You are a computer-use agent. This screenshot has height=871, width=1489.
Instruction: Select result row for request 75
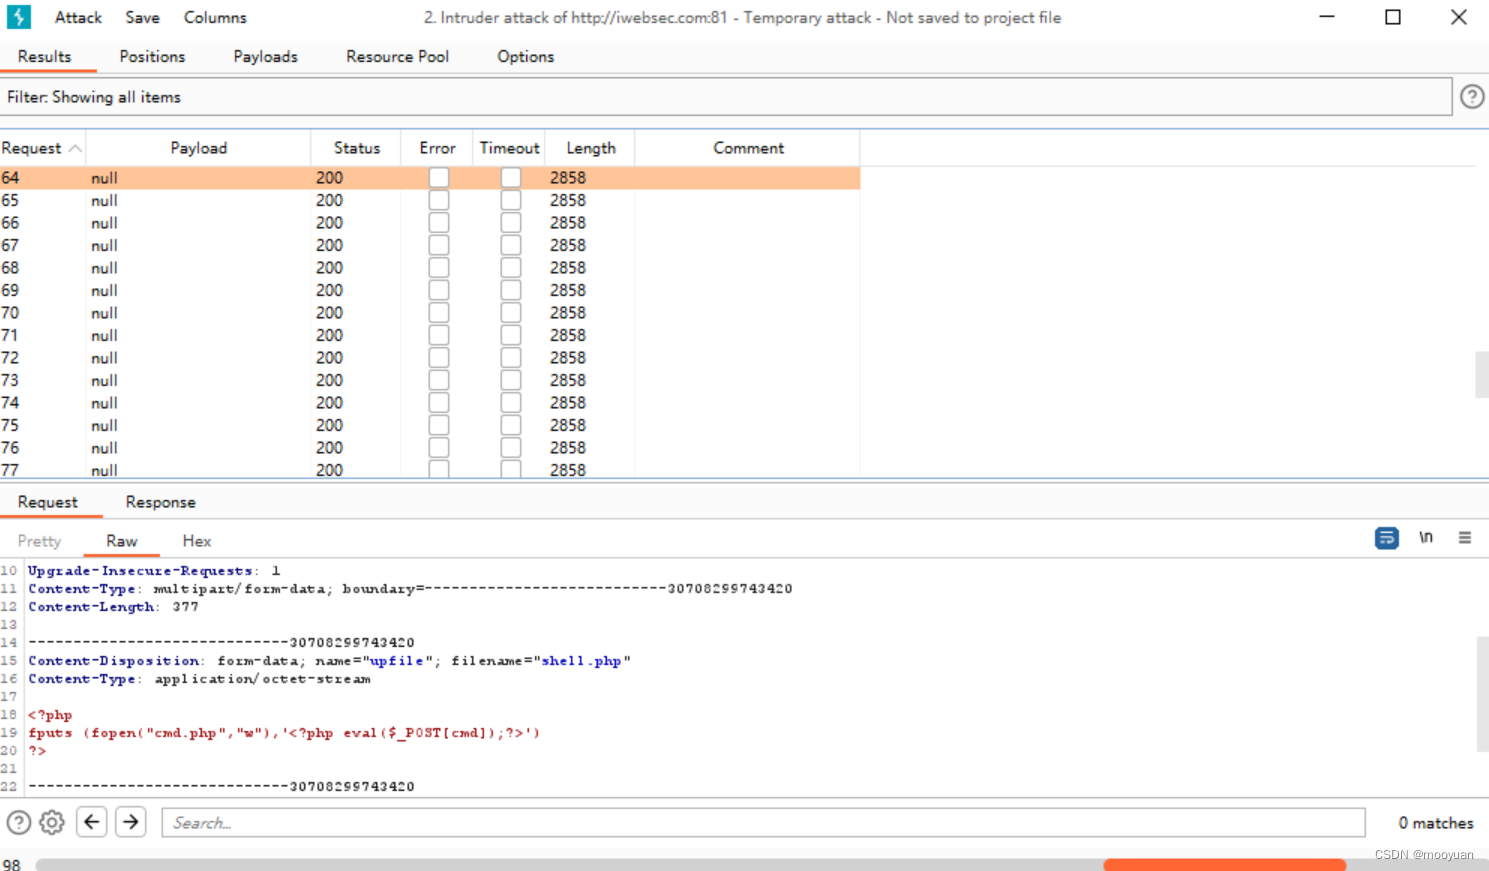430,425
